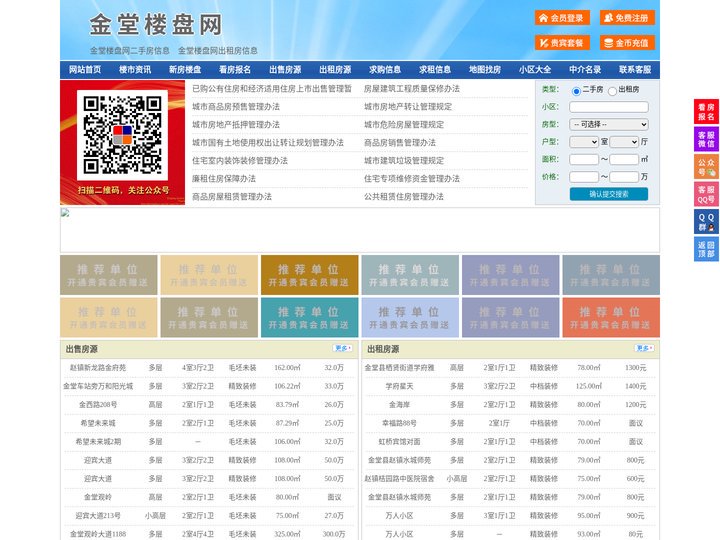Click the 确认提交搜索 search button
This screenshot has height=540, width=720.
point(609,194)
